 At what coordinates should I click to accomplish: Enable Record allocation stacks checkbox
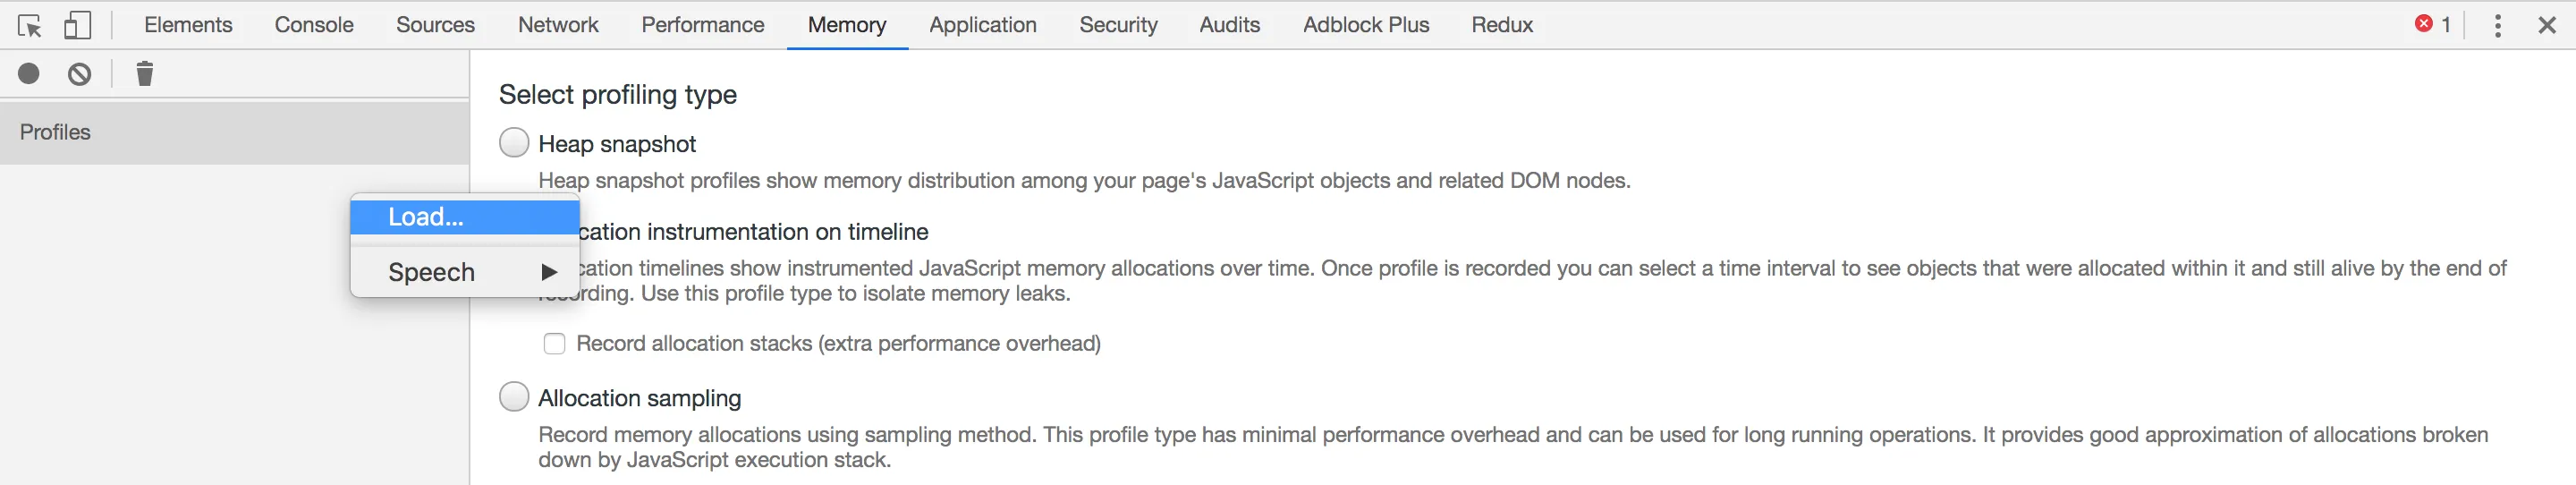point(554,344)
